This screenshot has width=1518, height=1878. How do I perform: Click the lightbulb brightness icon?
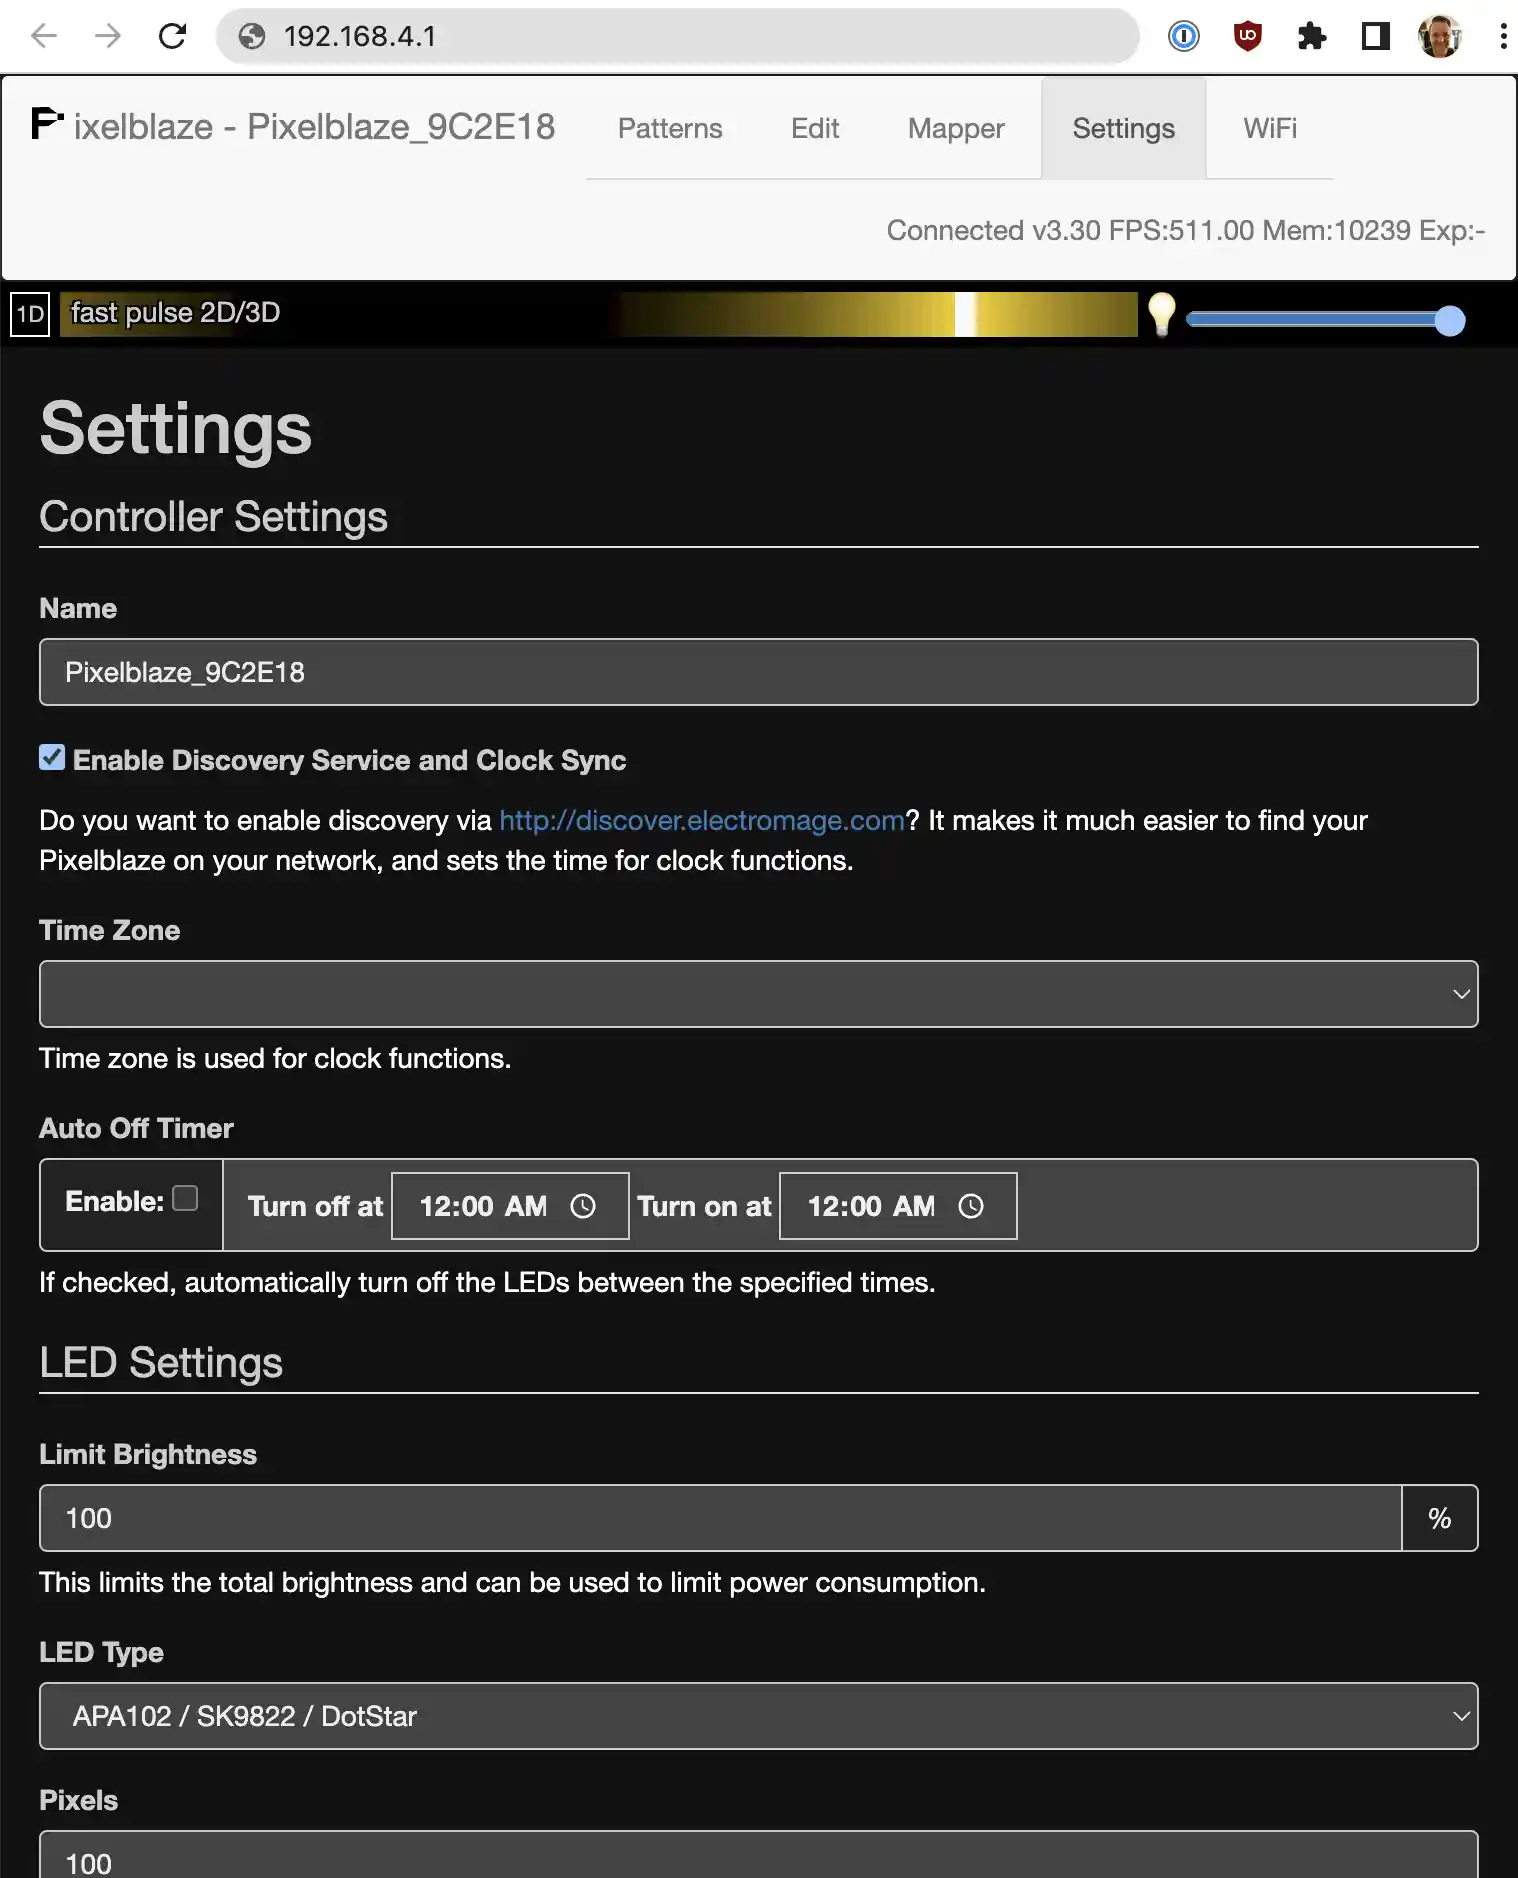click(x=1161, y=314)
